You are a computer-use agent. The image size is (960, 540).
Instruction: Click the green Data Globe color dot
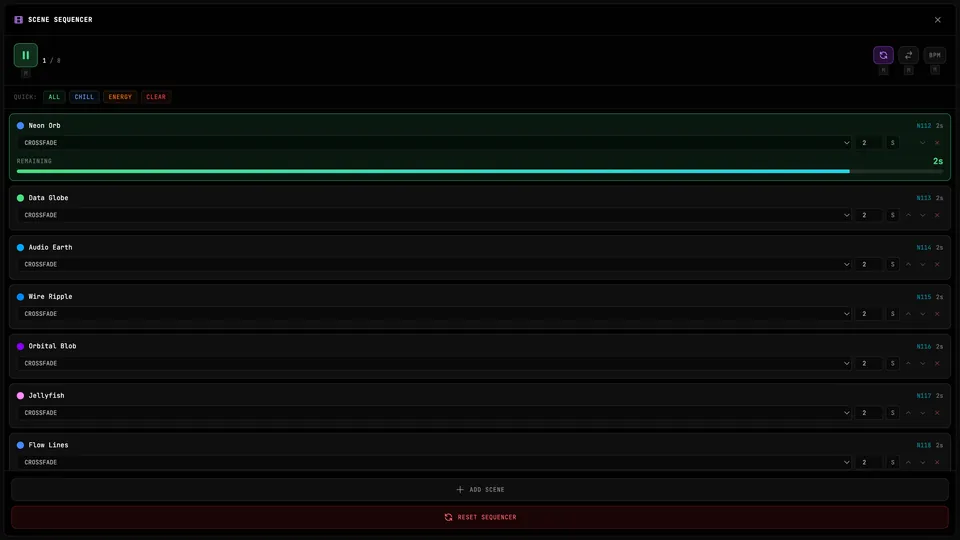click(20, 198)
